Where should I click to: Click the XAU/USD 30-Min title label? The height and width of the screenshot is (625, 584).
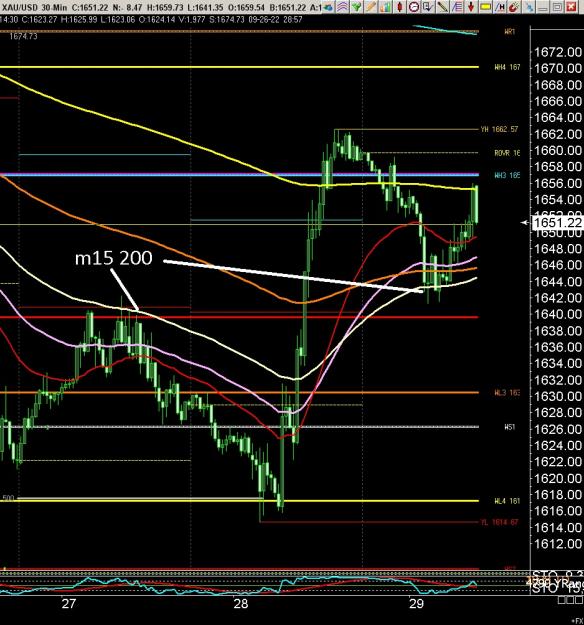(33, 7)
